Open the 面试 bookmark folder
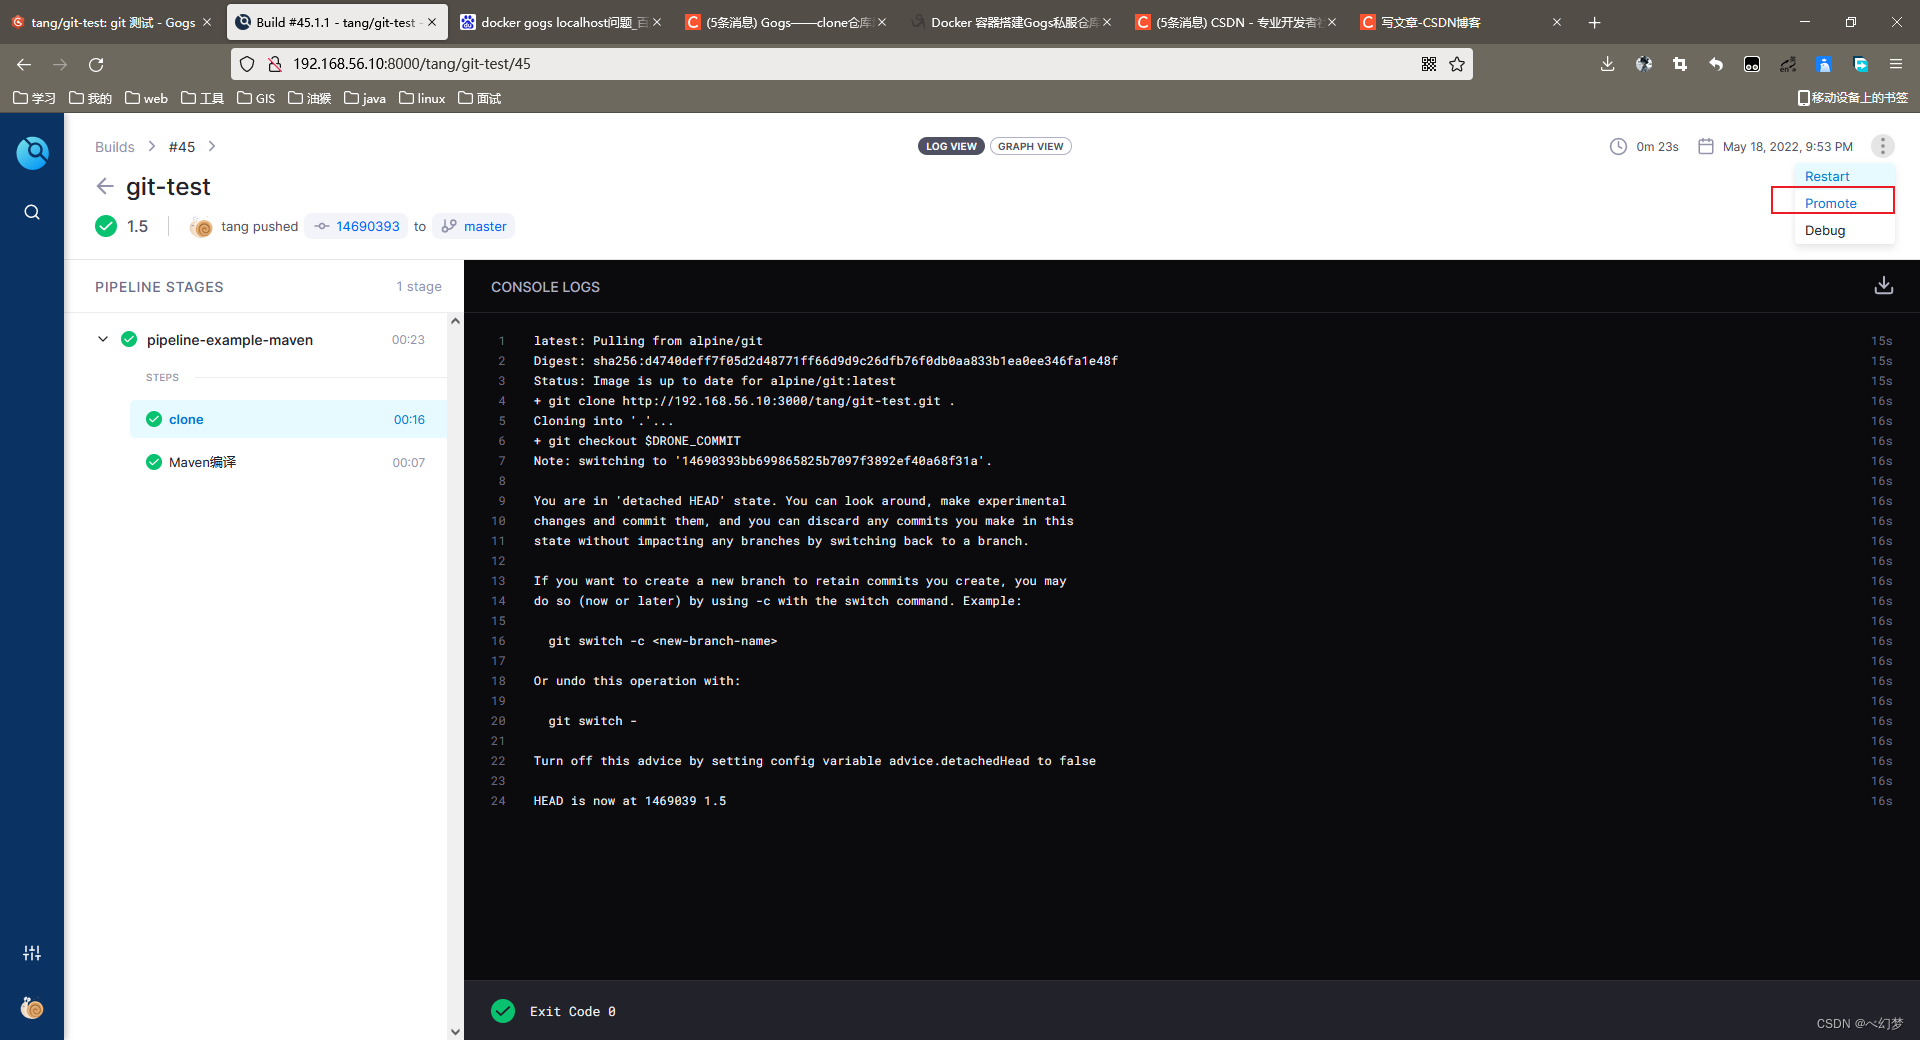Viewport: 1920px width, 1040px height. (x=480, y=98)
